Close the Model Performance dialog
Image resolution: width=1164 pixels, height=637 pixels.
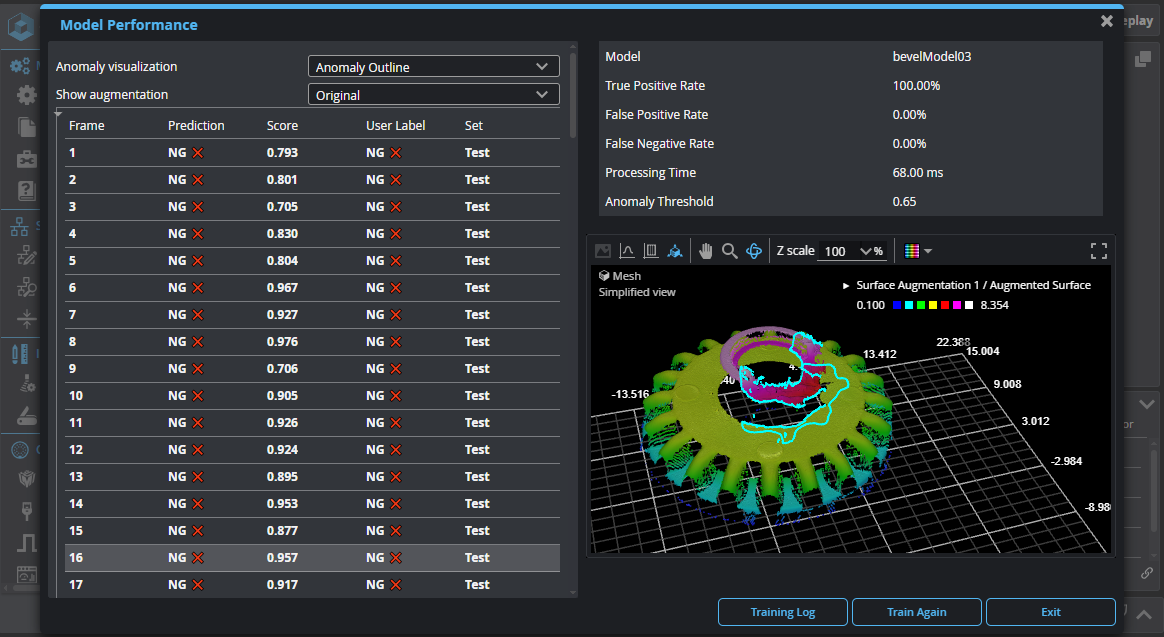tap(1106, 21)
